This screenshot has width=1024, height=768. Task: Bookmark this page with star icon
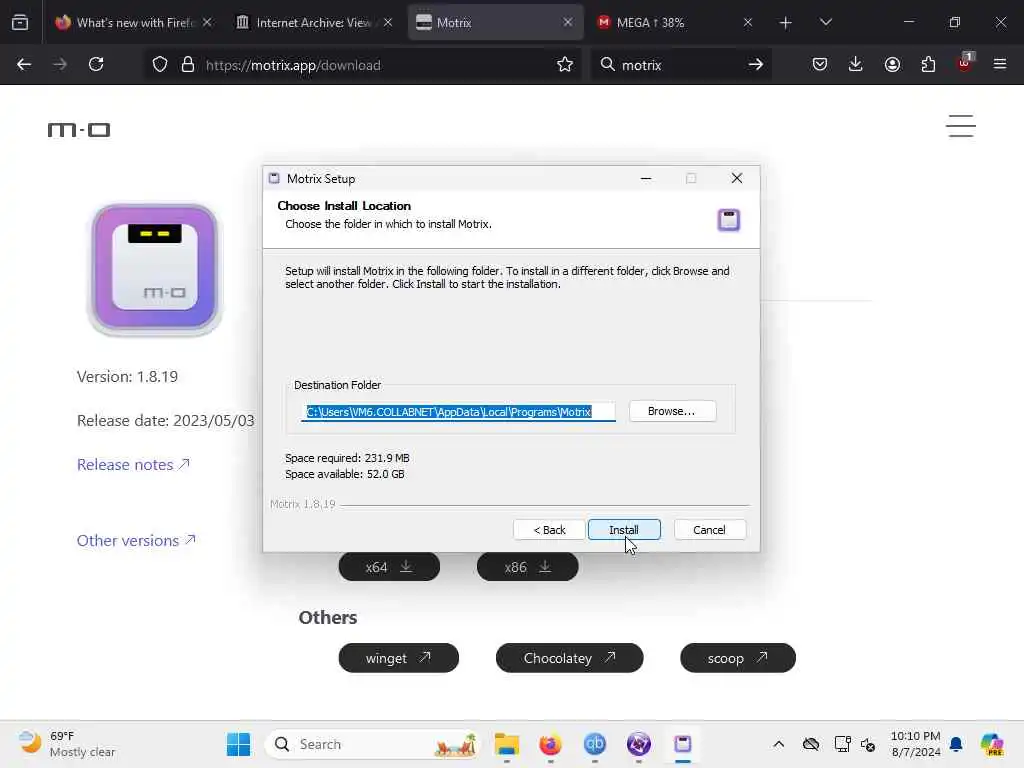coord(565,64)
